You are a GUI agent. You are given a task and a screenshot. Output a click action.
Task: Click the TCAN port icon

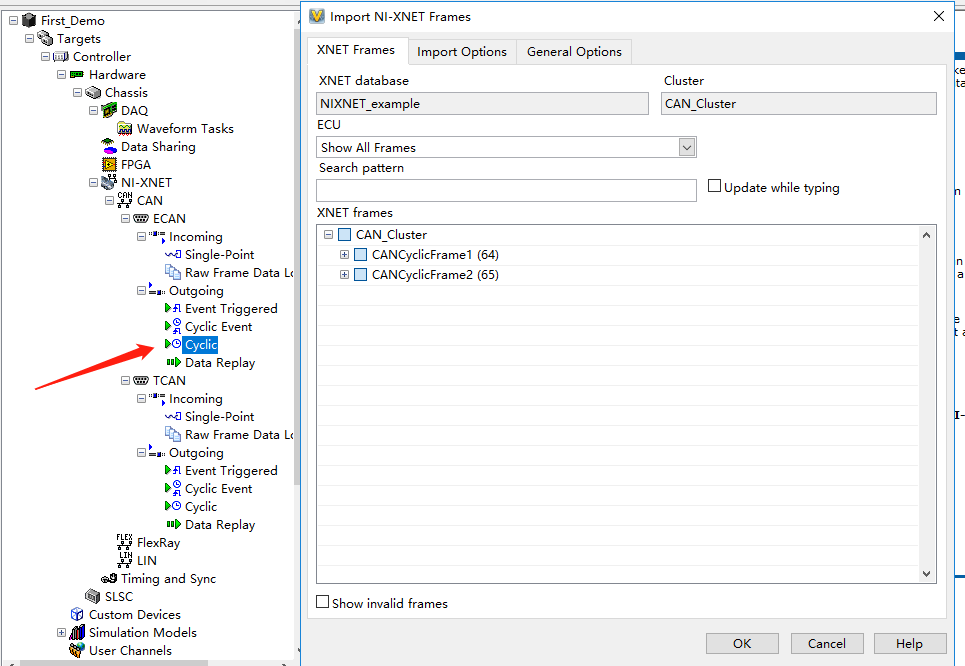click(x=141, y=380)
